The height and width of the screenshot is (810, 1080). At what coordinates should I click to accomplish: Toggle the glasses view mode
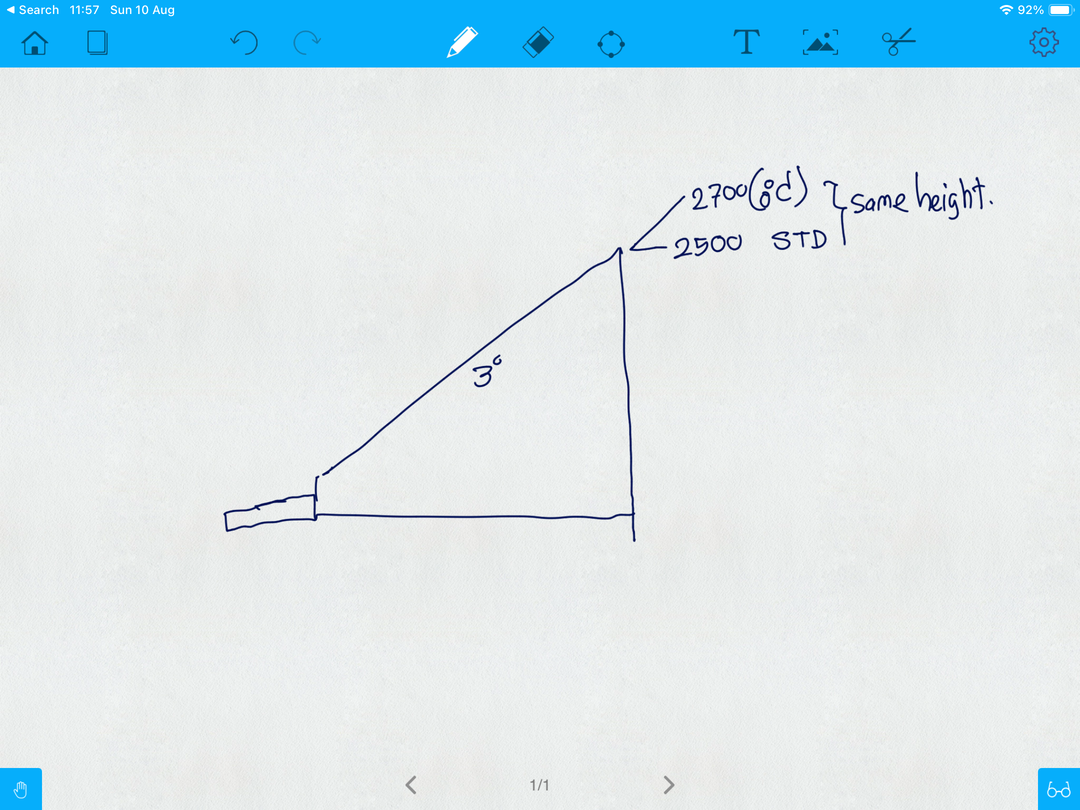point(1059,788)
